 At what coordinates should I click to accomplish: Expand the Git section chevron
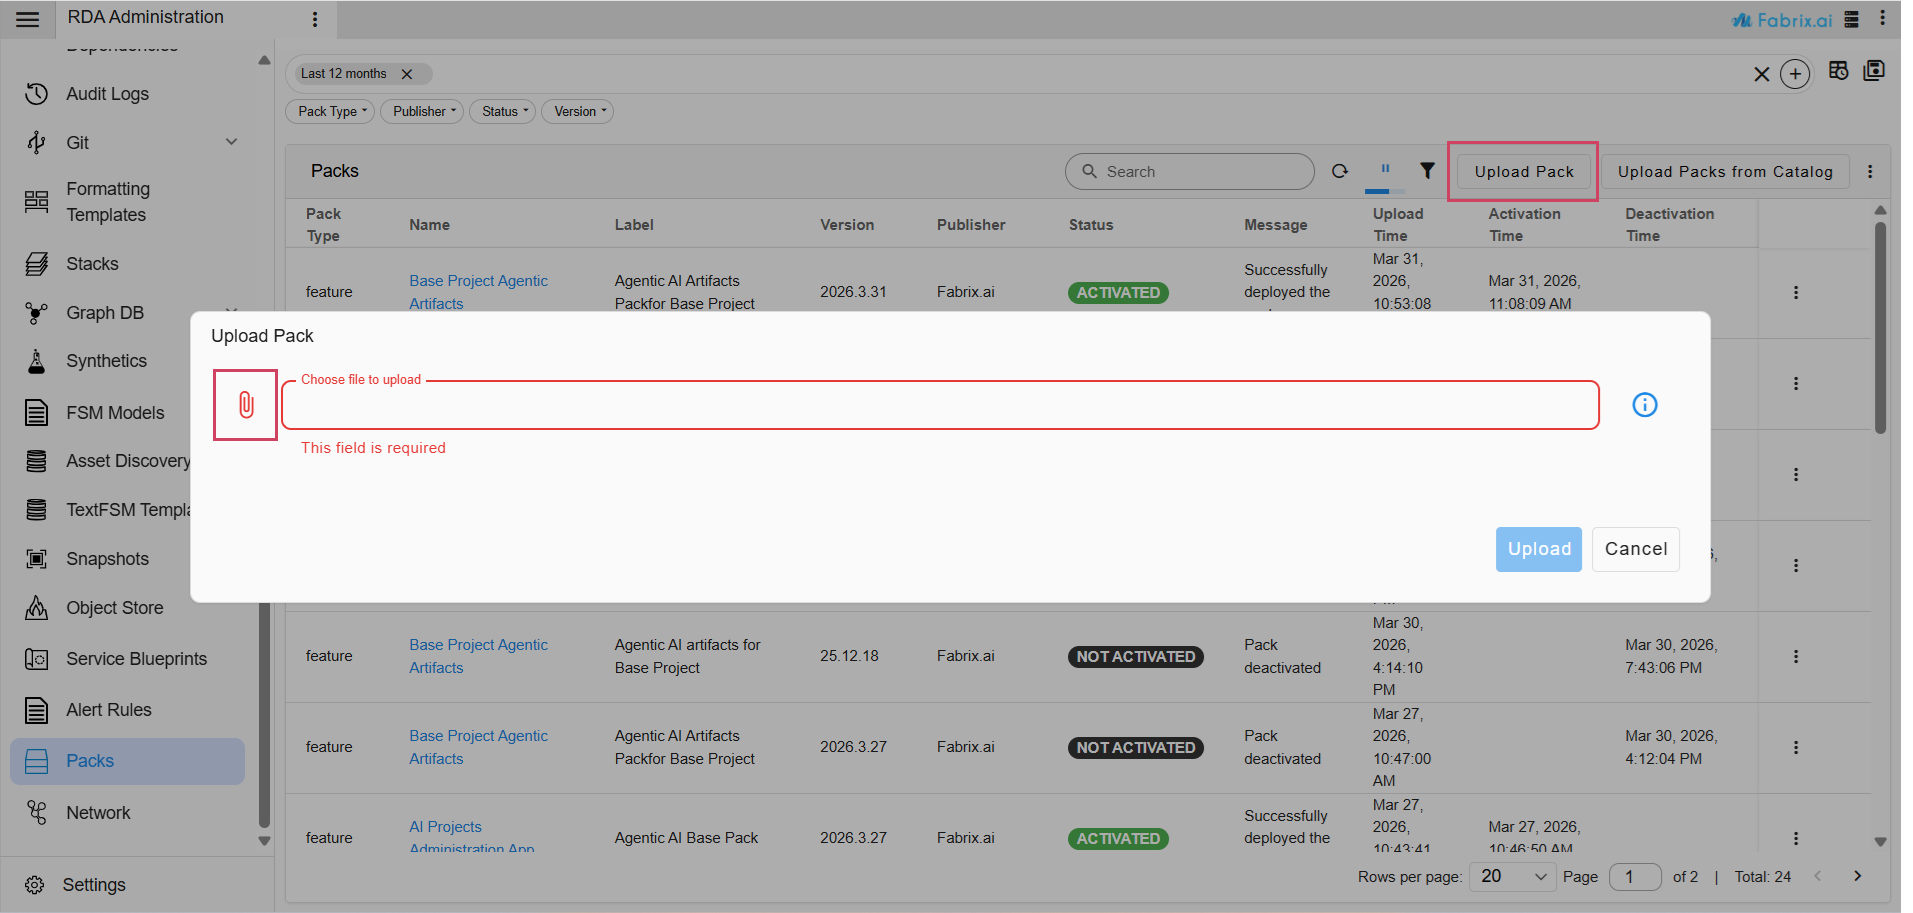[231, 142]
